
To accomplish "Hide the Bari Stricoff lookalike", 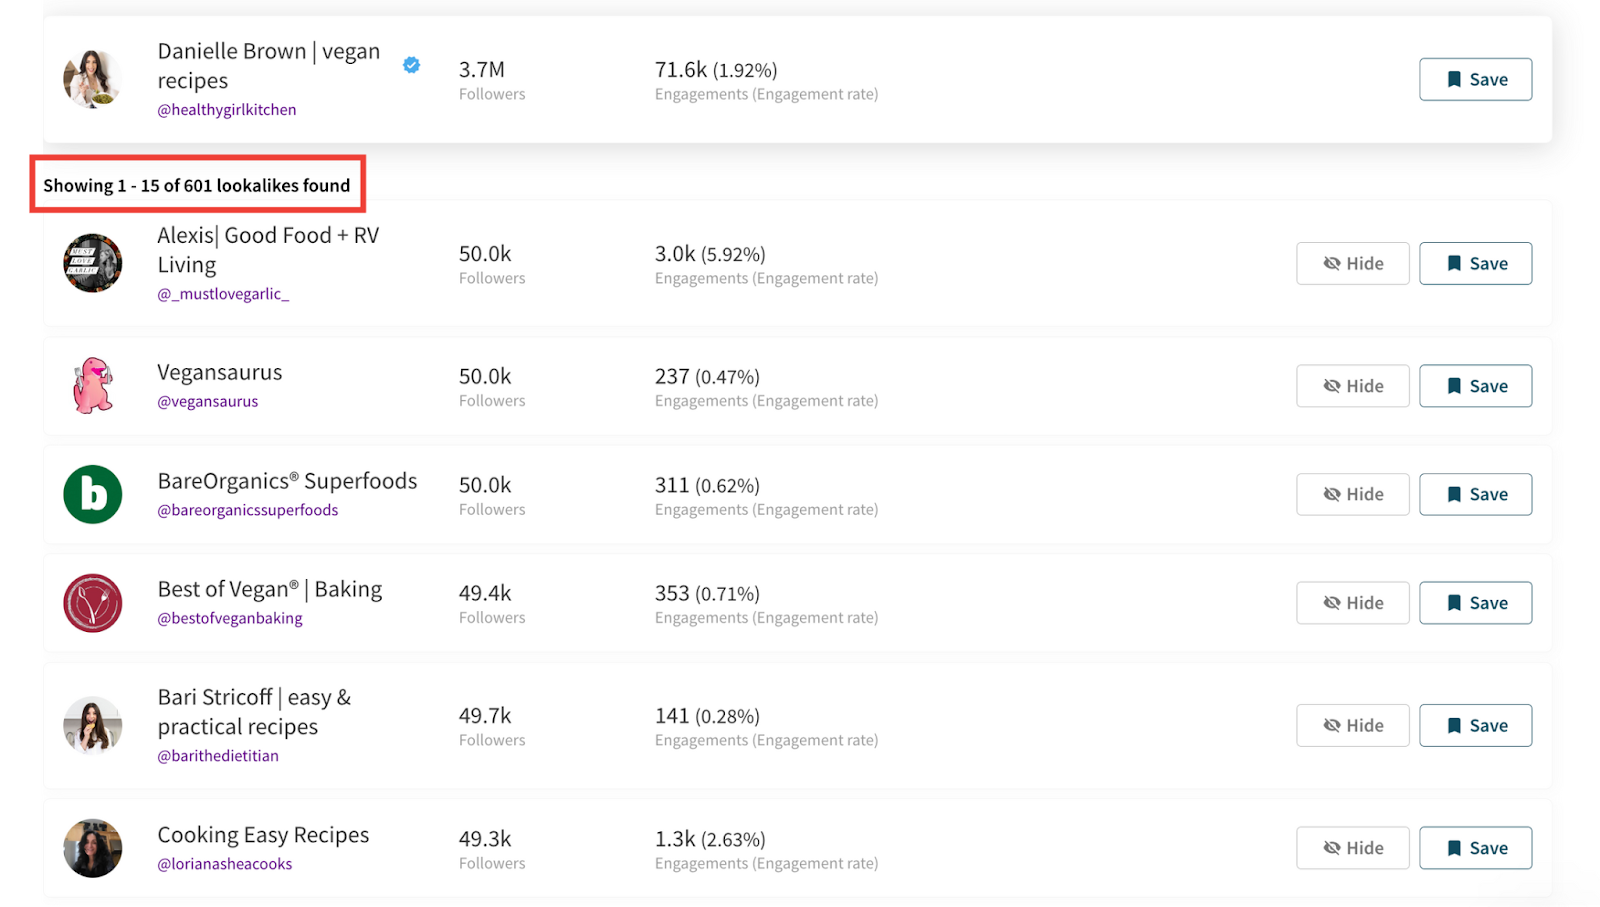I will pos(1352,725).
